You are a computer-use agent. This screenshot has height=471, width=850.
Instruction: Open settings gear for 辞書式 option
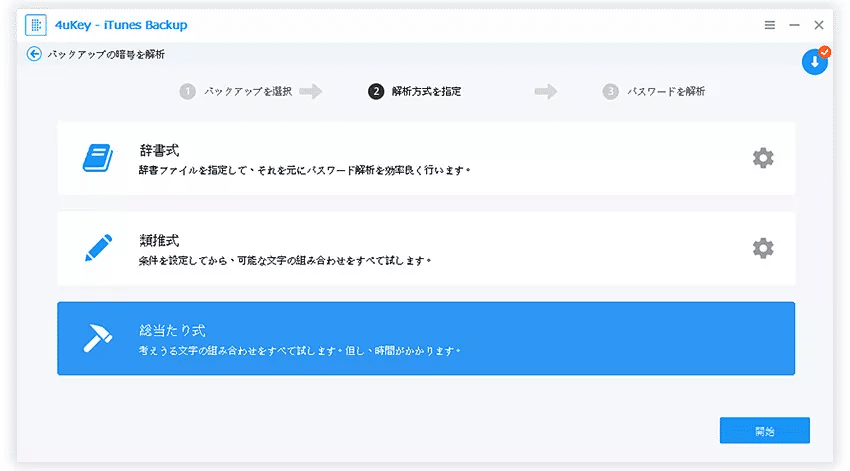click(763, 158)
